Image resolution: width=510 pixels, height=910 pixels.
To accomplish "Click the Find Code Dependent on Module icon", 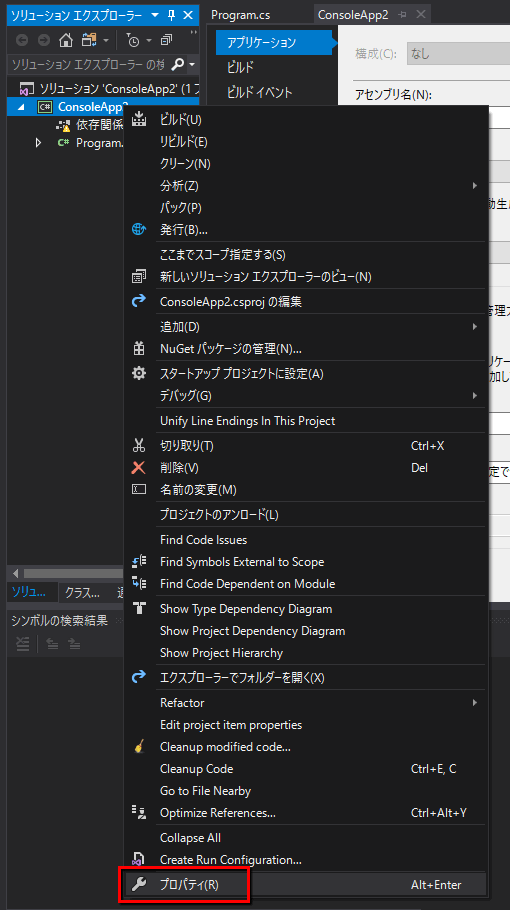I will click(139, 583).
